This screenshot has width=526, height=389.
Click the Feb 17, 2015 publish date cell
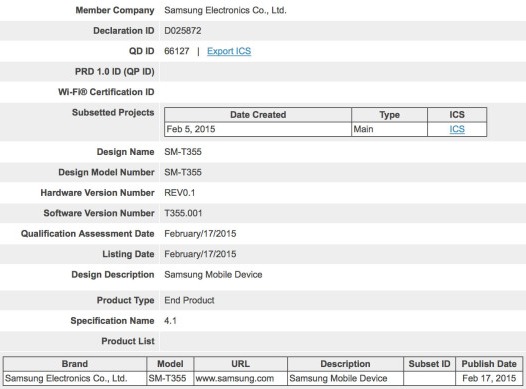(489, 378)
